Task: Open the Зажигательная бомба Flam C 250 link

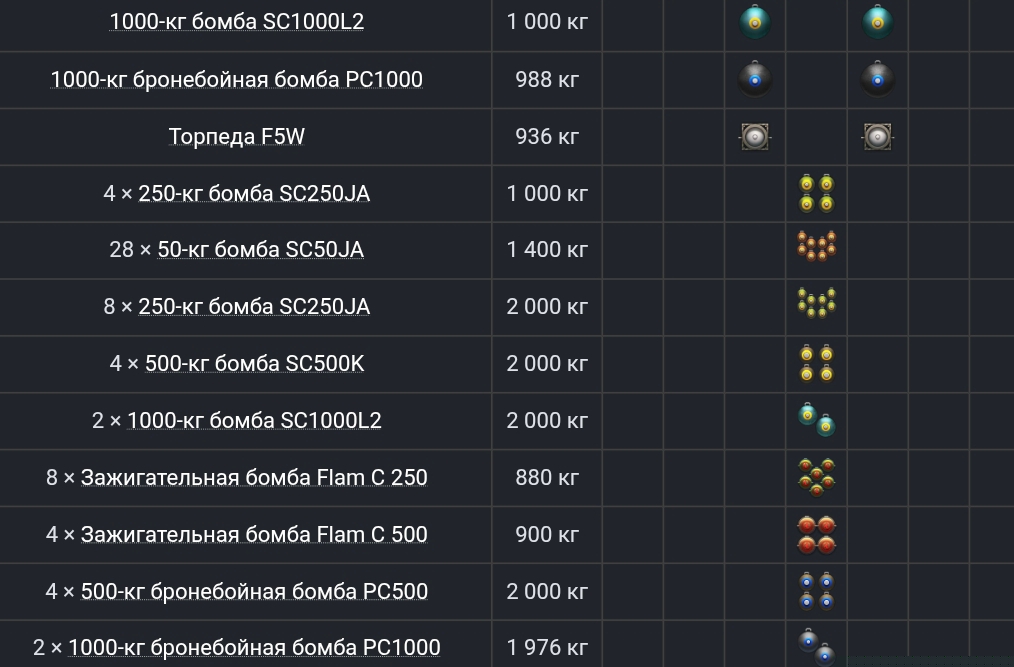Action: pyautogui.click(x=254, y=478)
